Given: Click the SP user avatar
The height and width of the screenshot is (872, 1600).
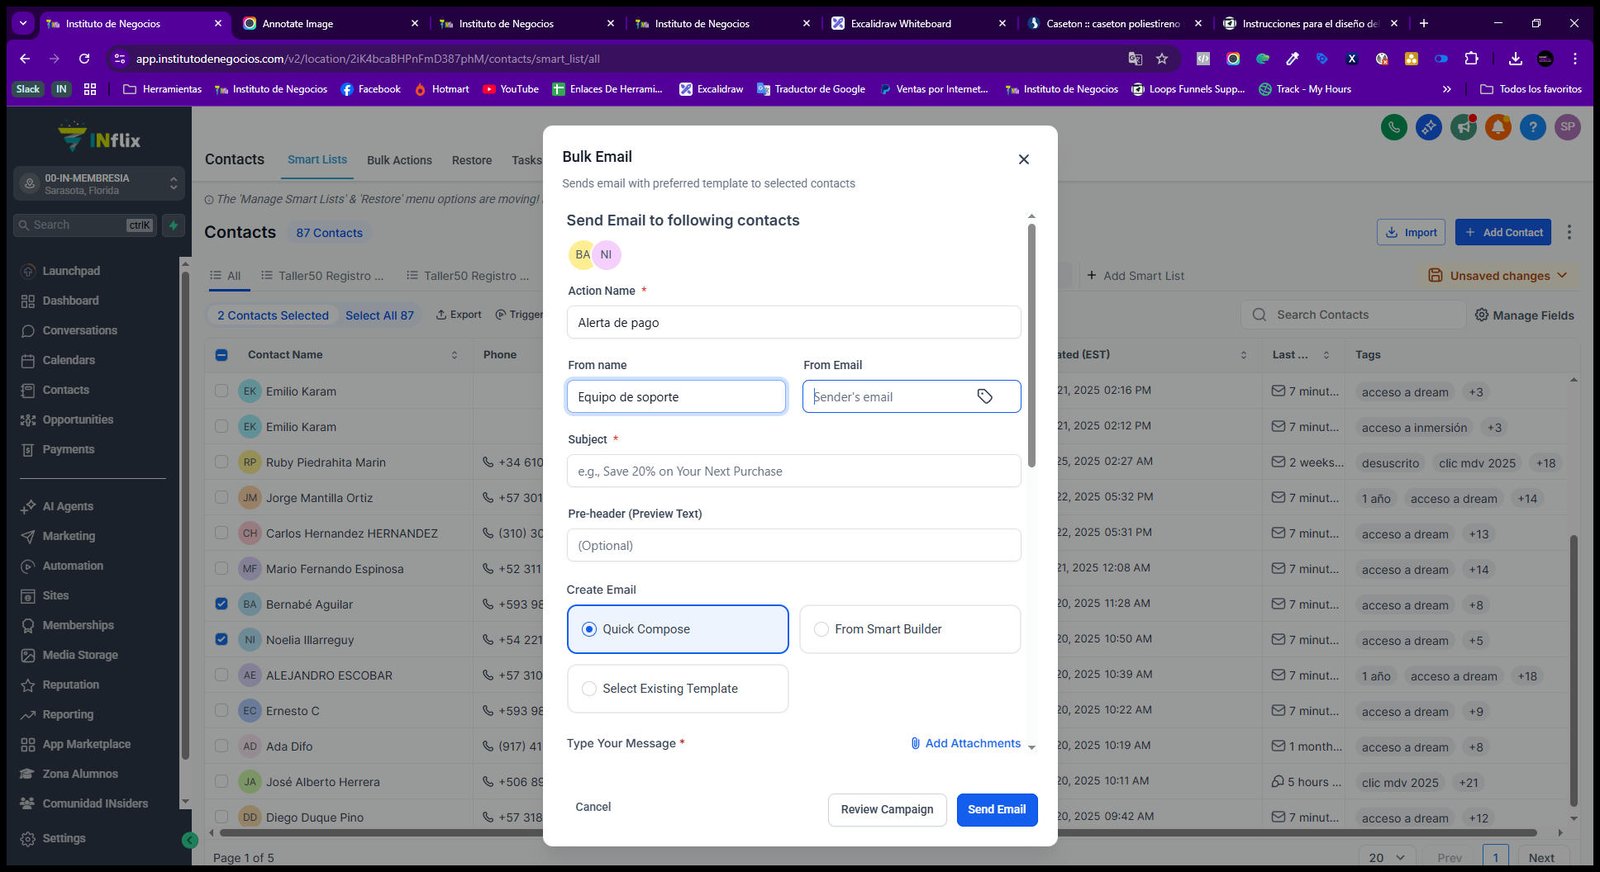Looking at the screenshot, I should 1568,127.
